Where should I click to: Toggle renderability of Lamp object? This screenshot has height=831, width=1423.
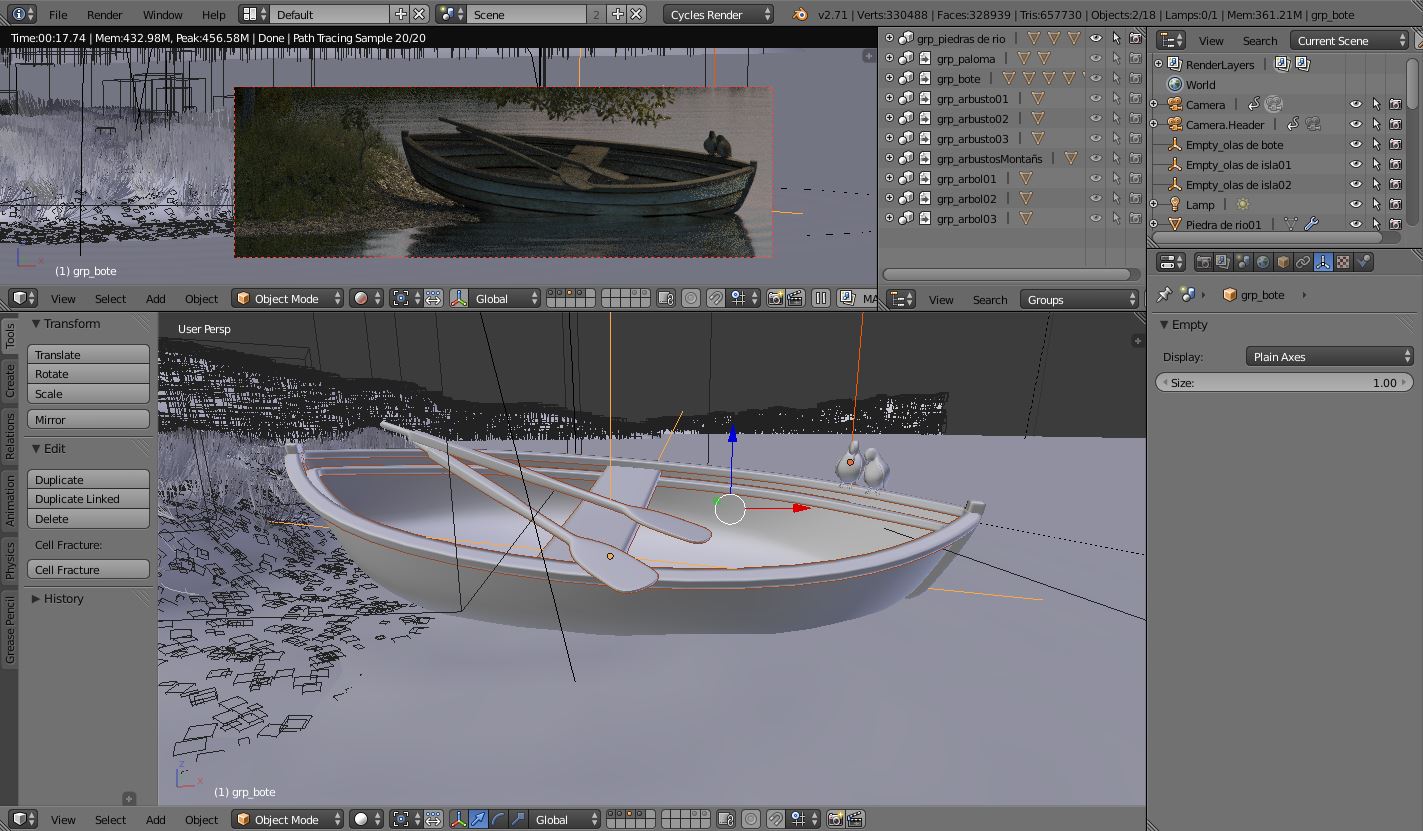click(1395, 205)
